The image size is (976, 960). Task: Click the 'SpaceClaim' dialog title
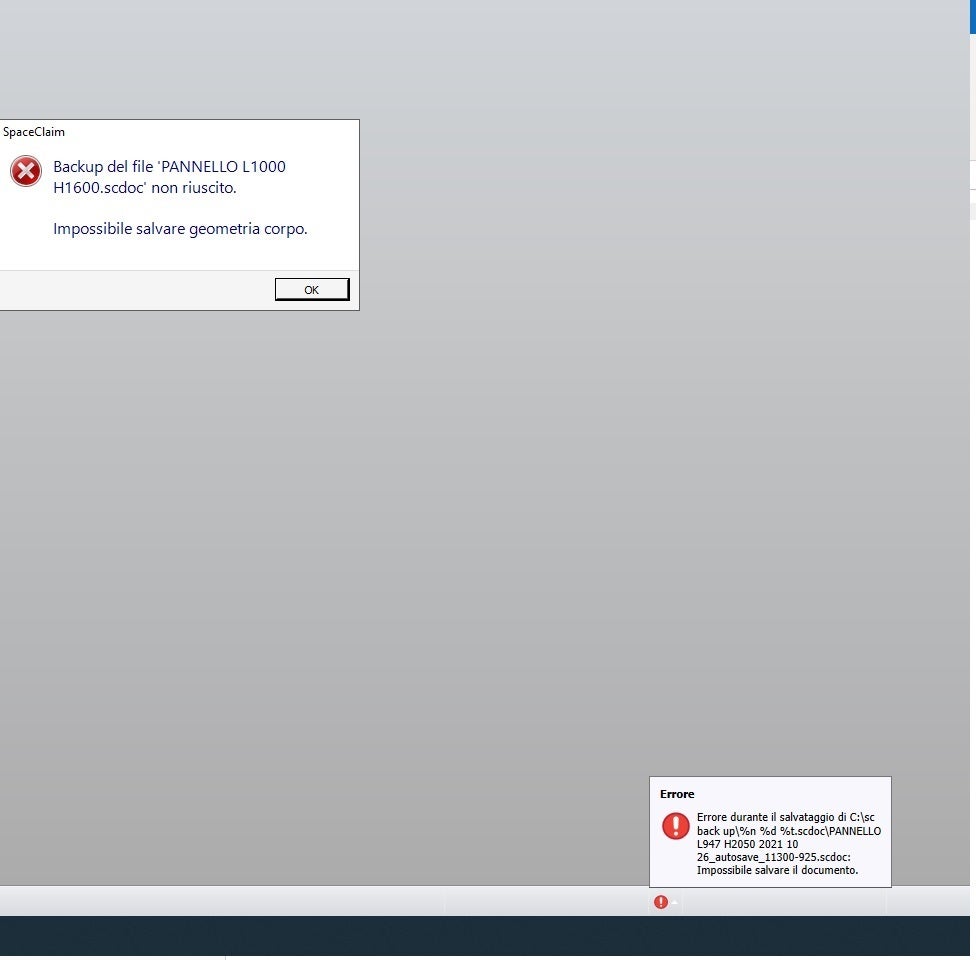(34, 132)
